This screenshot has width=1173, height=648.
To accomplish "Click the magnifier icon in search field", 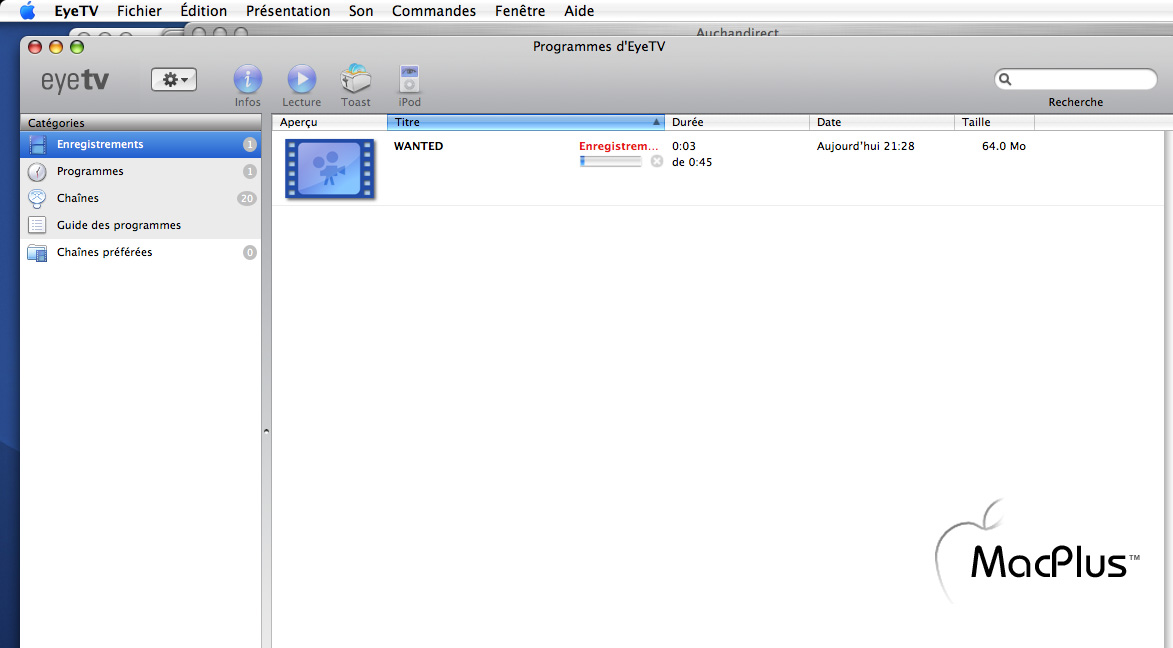I will click(1005, 79).
